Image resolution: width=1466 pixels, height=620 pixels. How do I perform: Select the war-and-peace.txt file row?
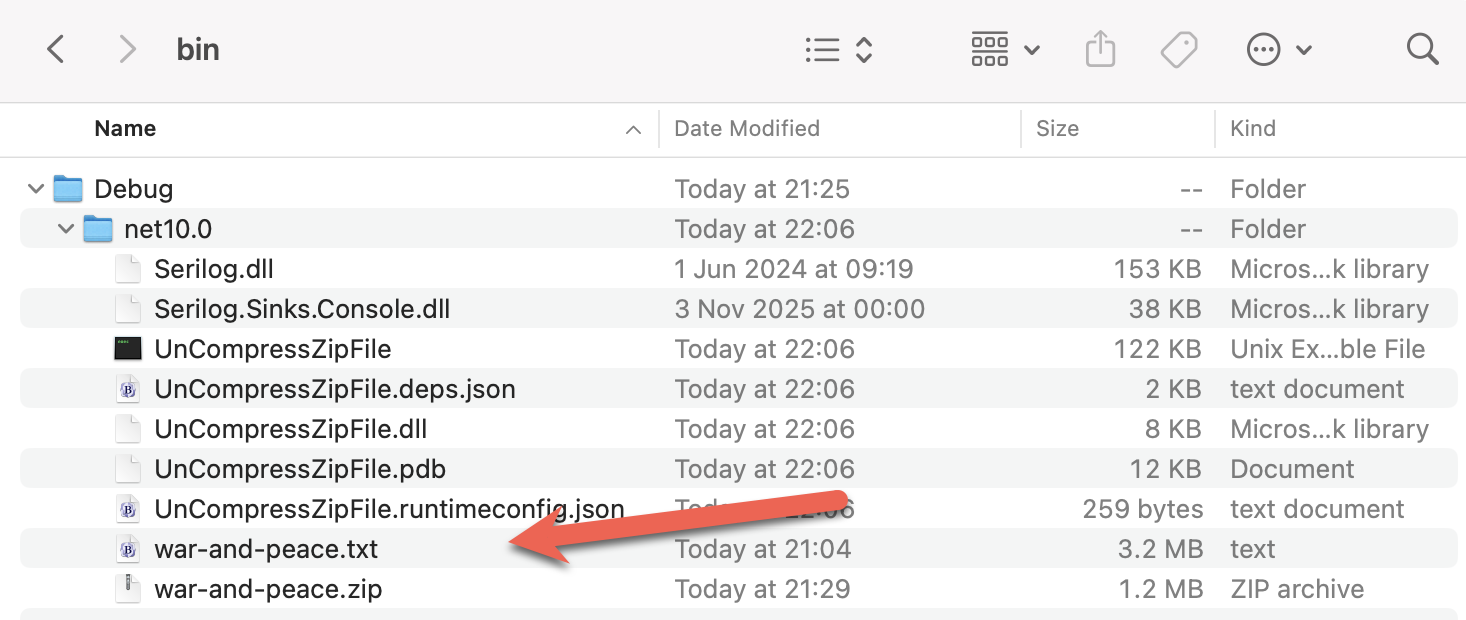(267, 548)
